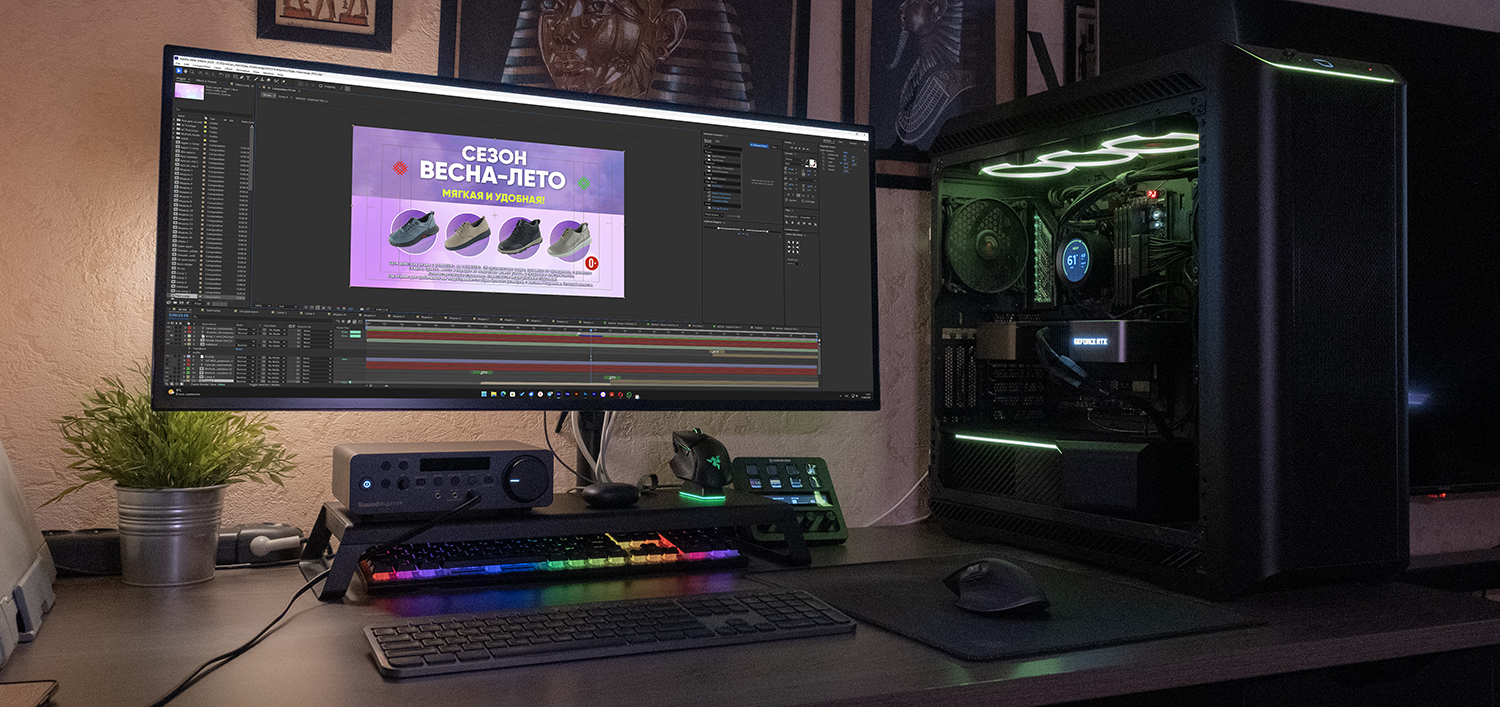Switch to the Project panel tab
Image resolution: width=1500 pixels, height=707 pixels.
coord(181,79)
